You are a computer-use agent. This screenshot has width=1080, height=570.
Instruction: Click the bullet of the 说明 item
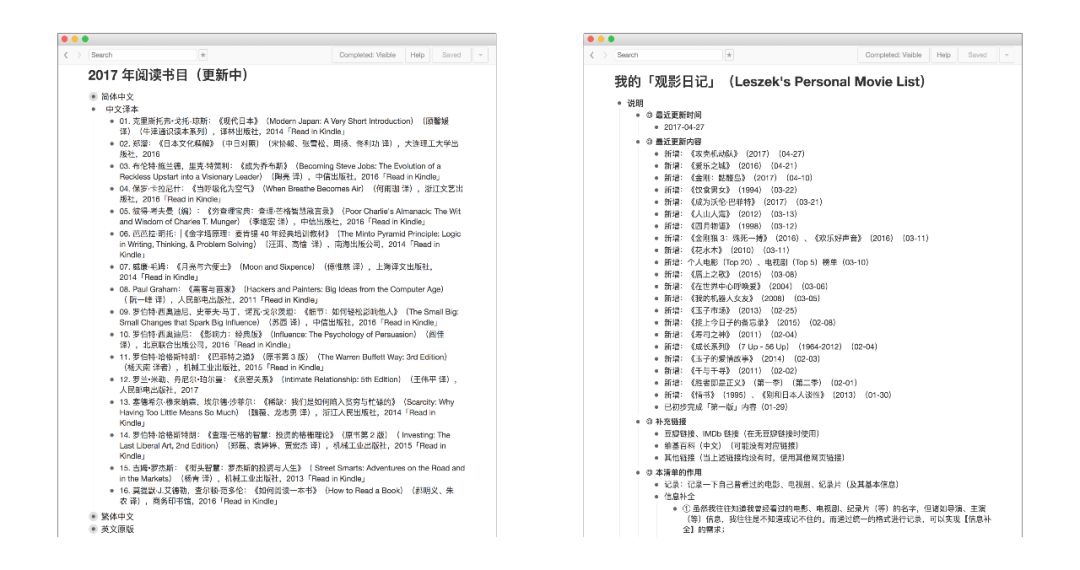click(619, 103)
